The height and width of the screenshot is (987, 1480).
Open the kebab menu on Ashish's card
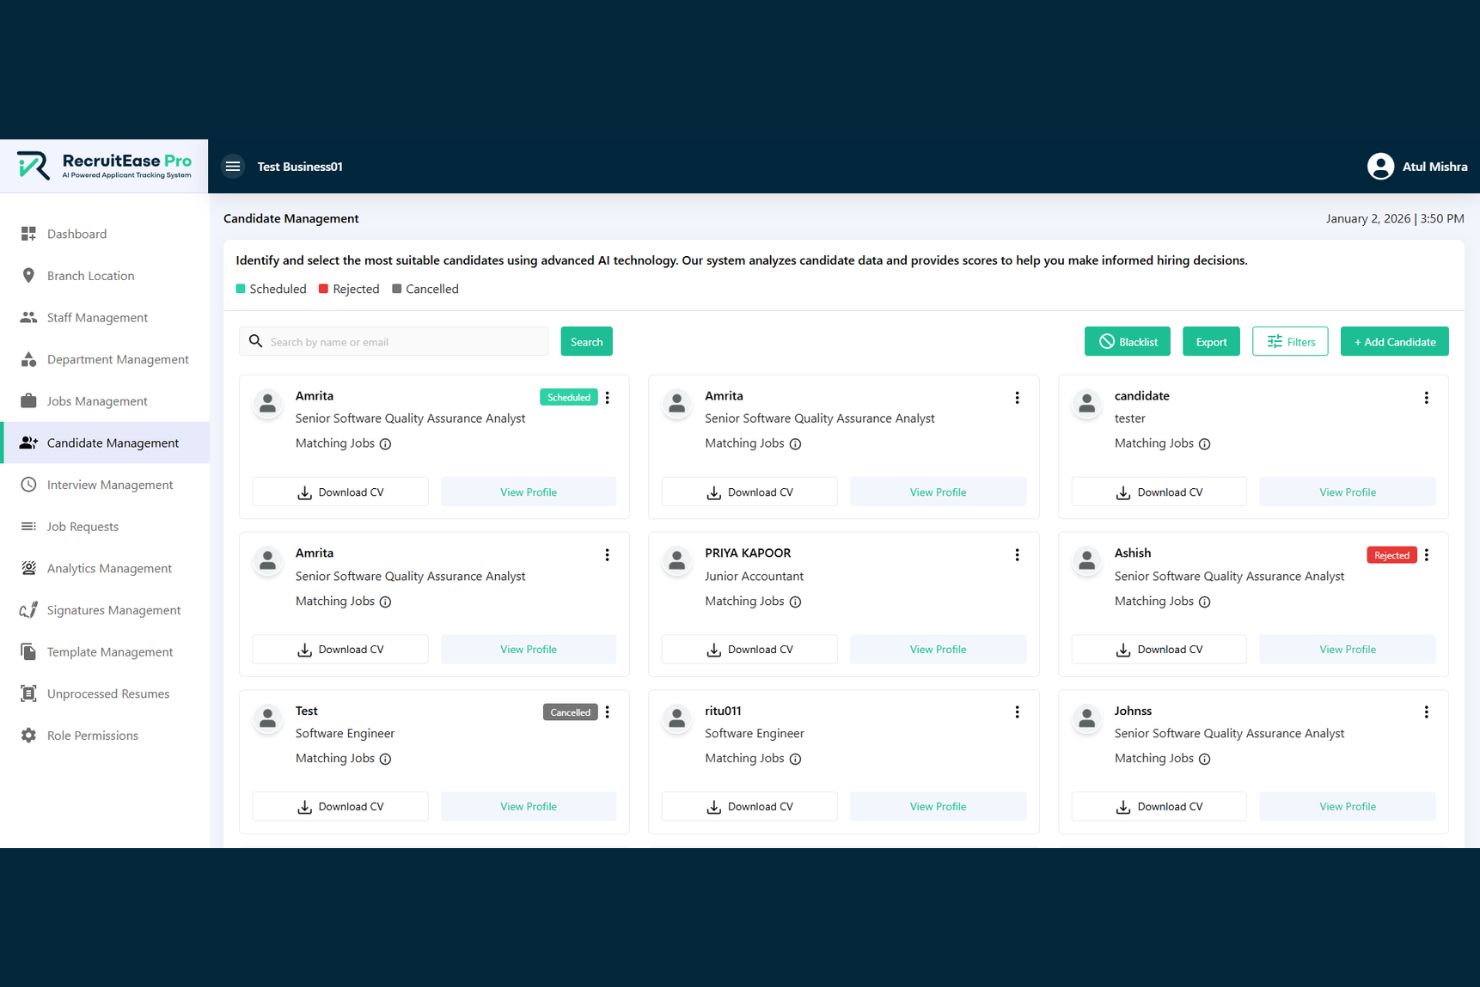[x=1427, y=554]
